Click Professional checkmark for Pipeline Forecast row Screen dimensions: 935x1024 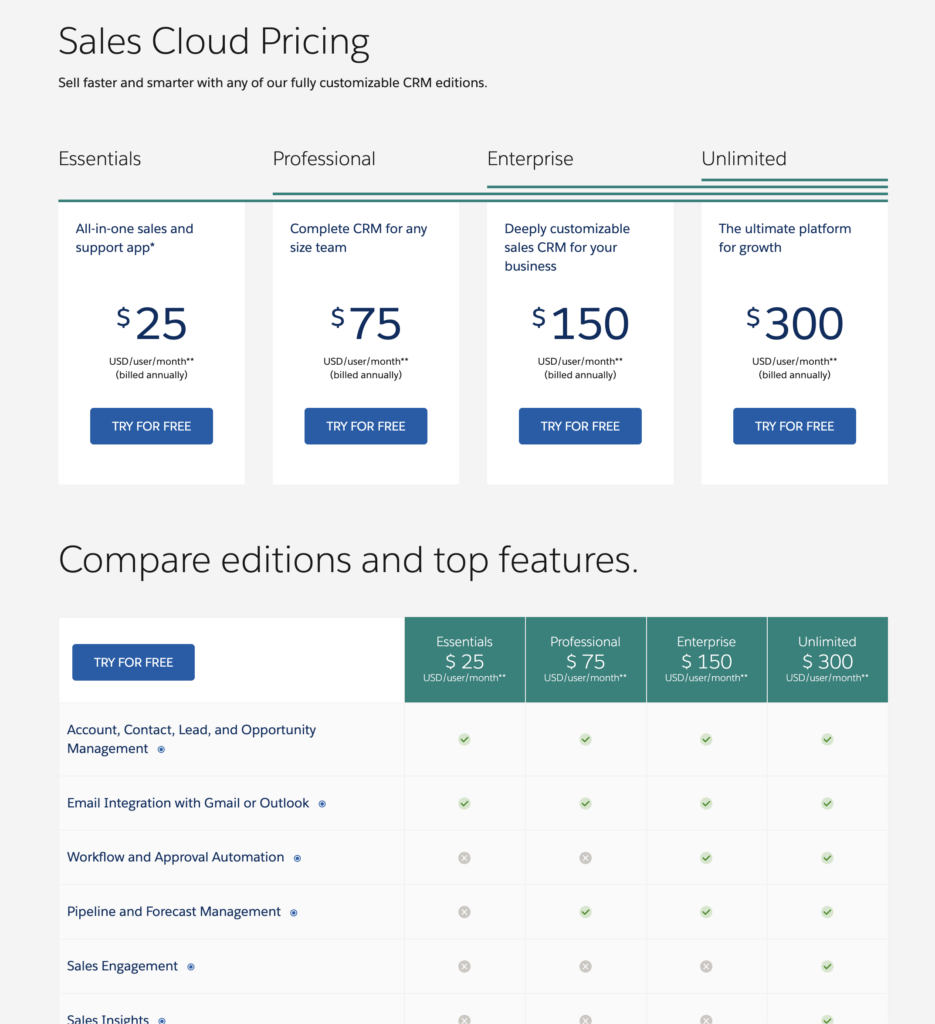pos(586,912)
